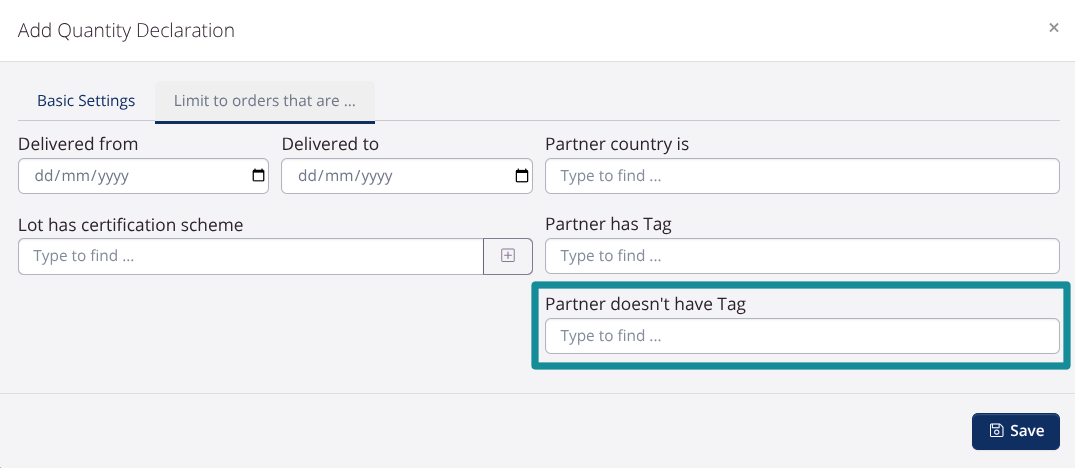Click the Delivered from date field
This screenshot has height=468, width=1075.
tap(143, 176)
